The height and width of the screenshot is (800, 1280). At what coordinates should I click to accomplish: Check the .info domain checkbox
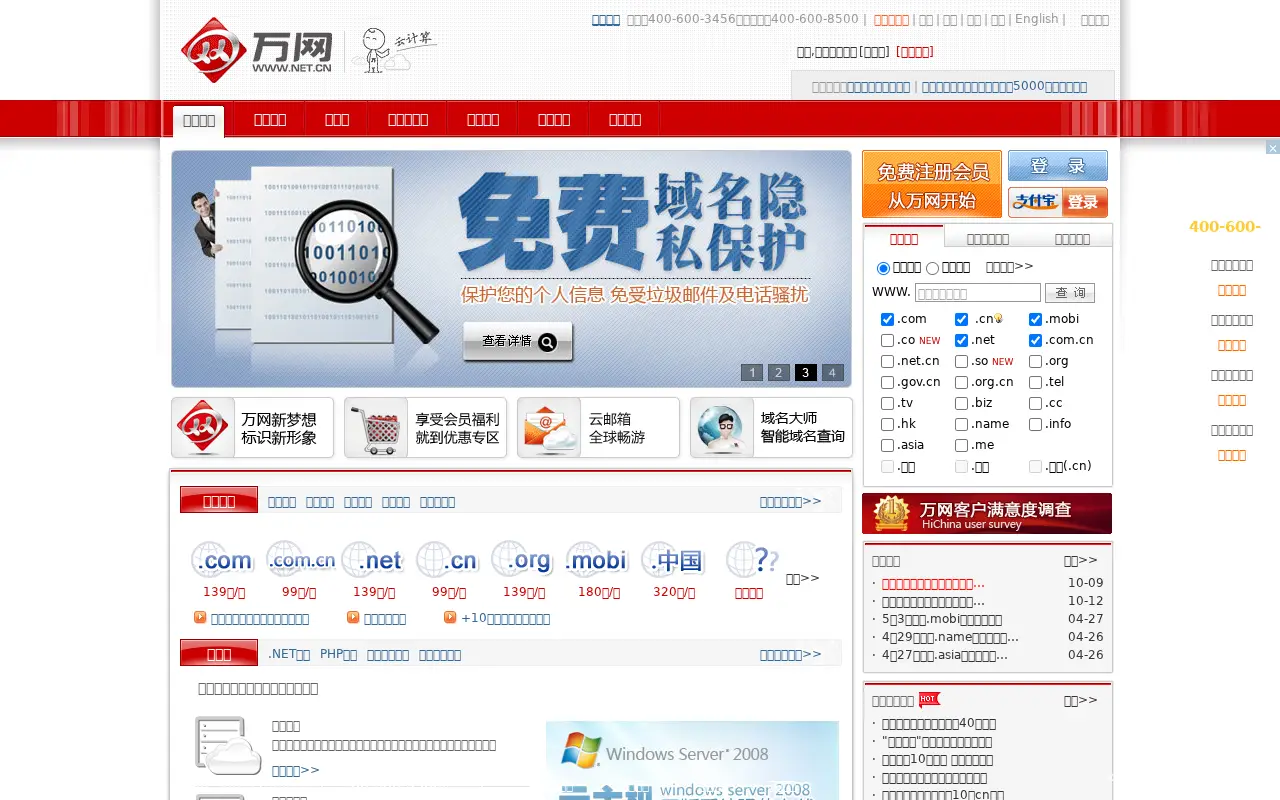[1035, 425]
